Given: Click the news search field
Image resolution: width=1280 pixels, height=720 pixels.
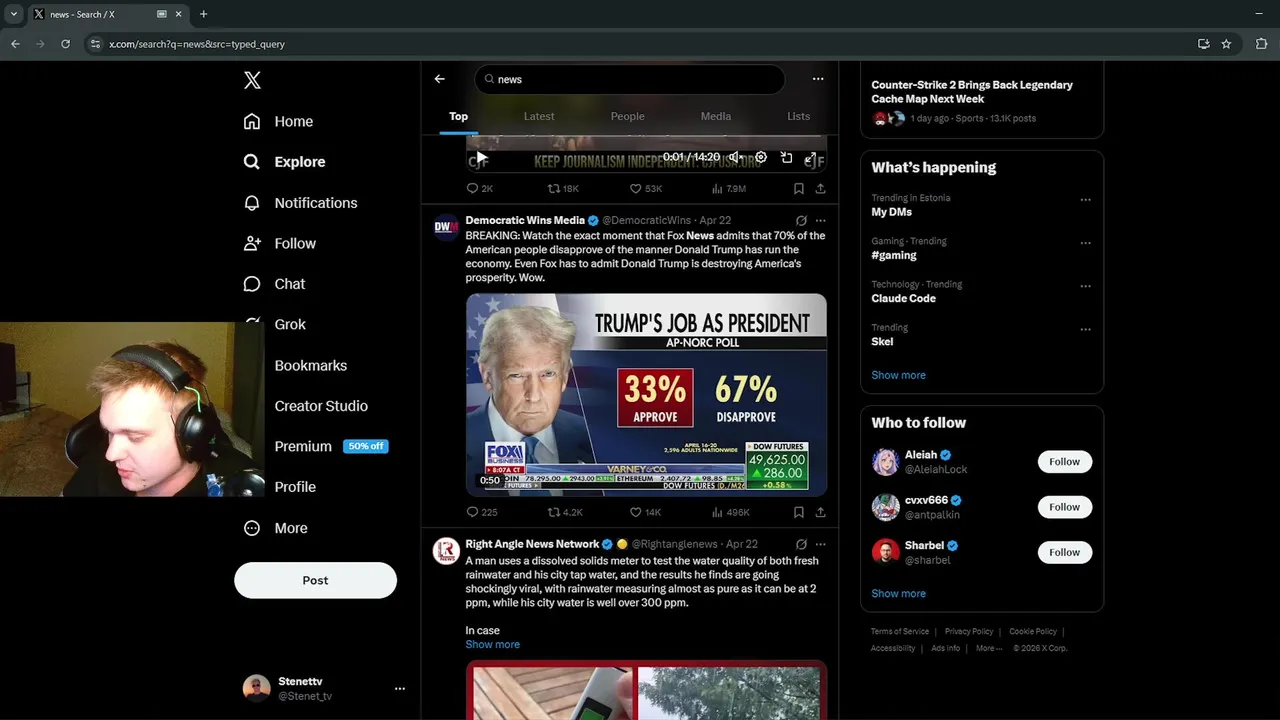Looking at the screenshot, I should tap(629, 79).
